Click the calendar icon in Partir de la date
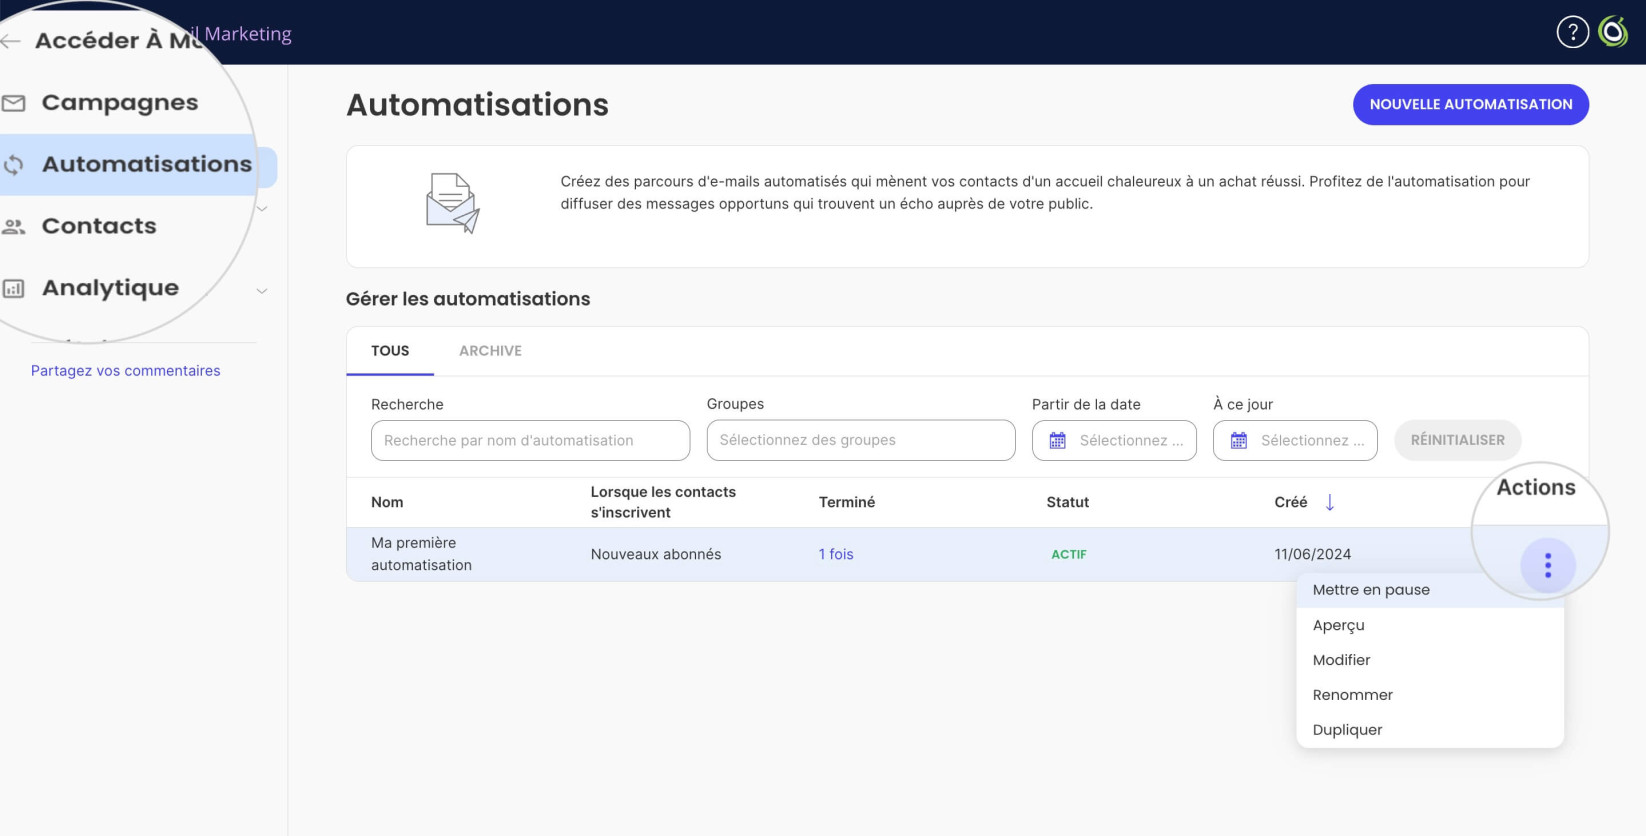Image resolution: width=1646 pixels, height=836 pixels. (1057, 441)
